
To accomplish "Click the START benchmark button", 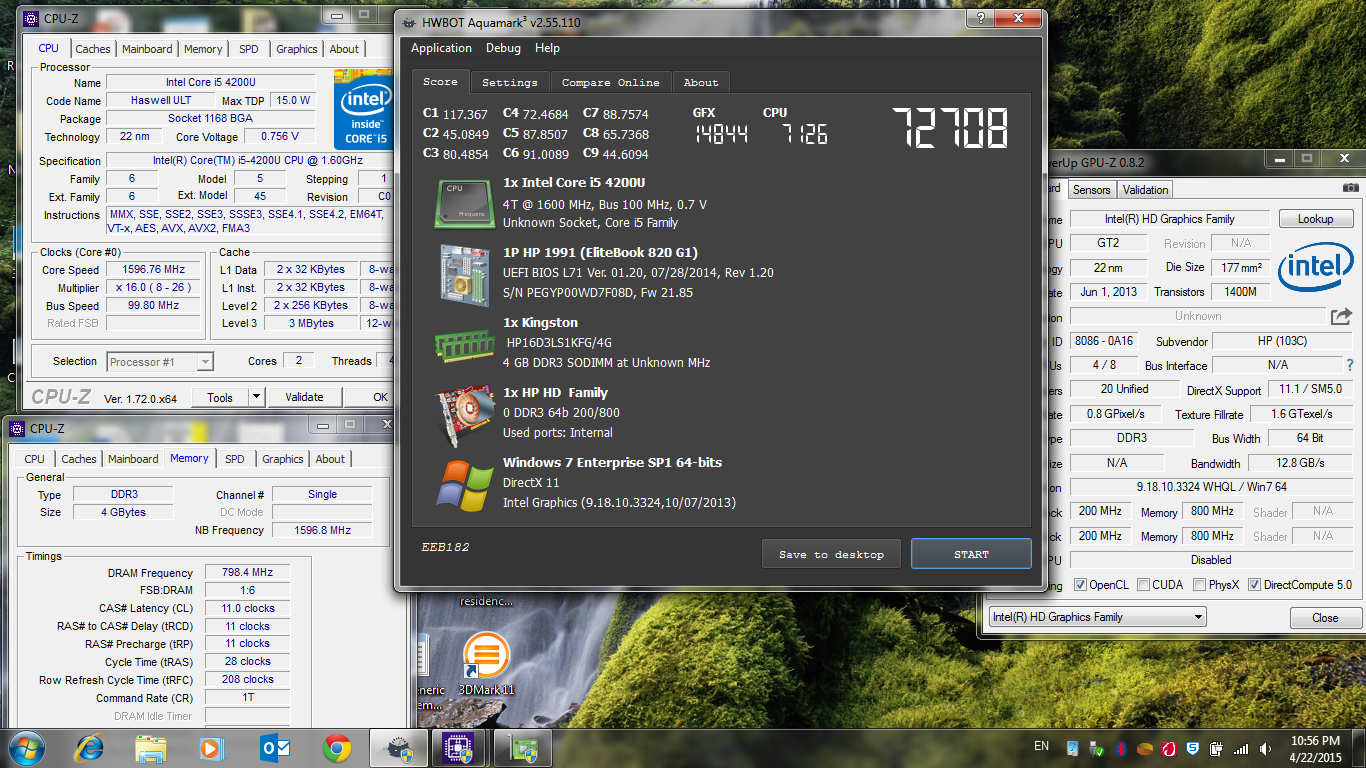I will pos(971,554).
